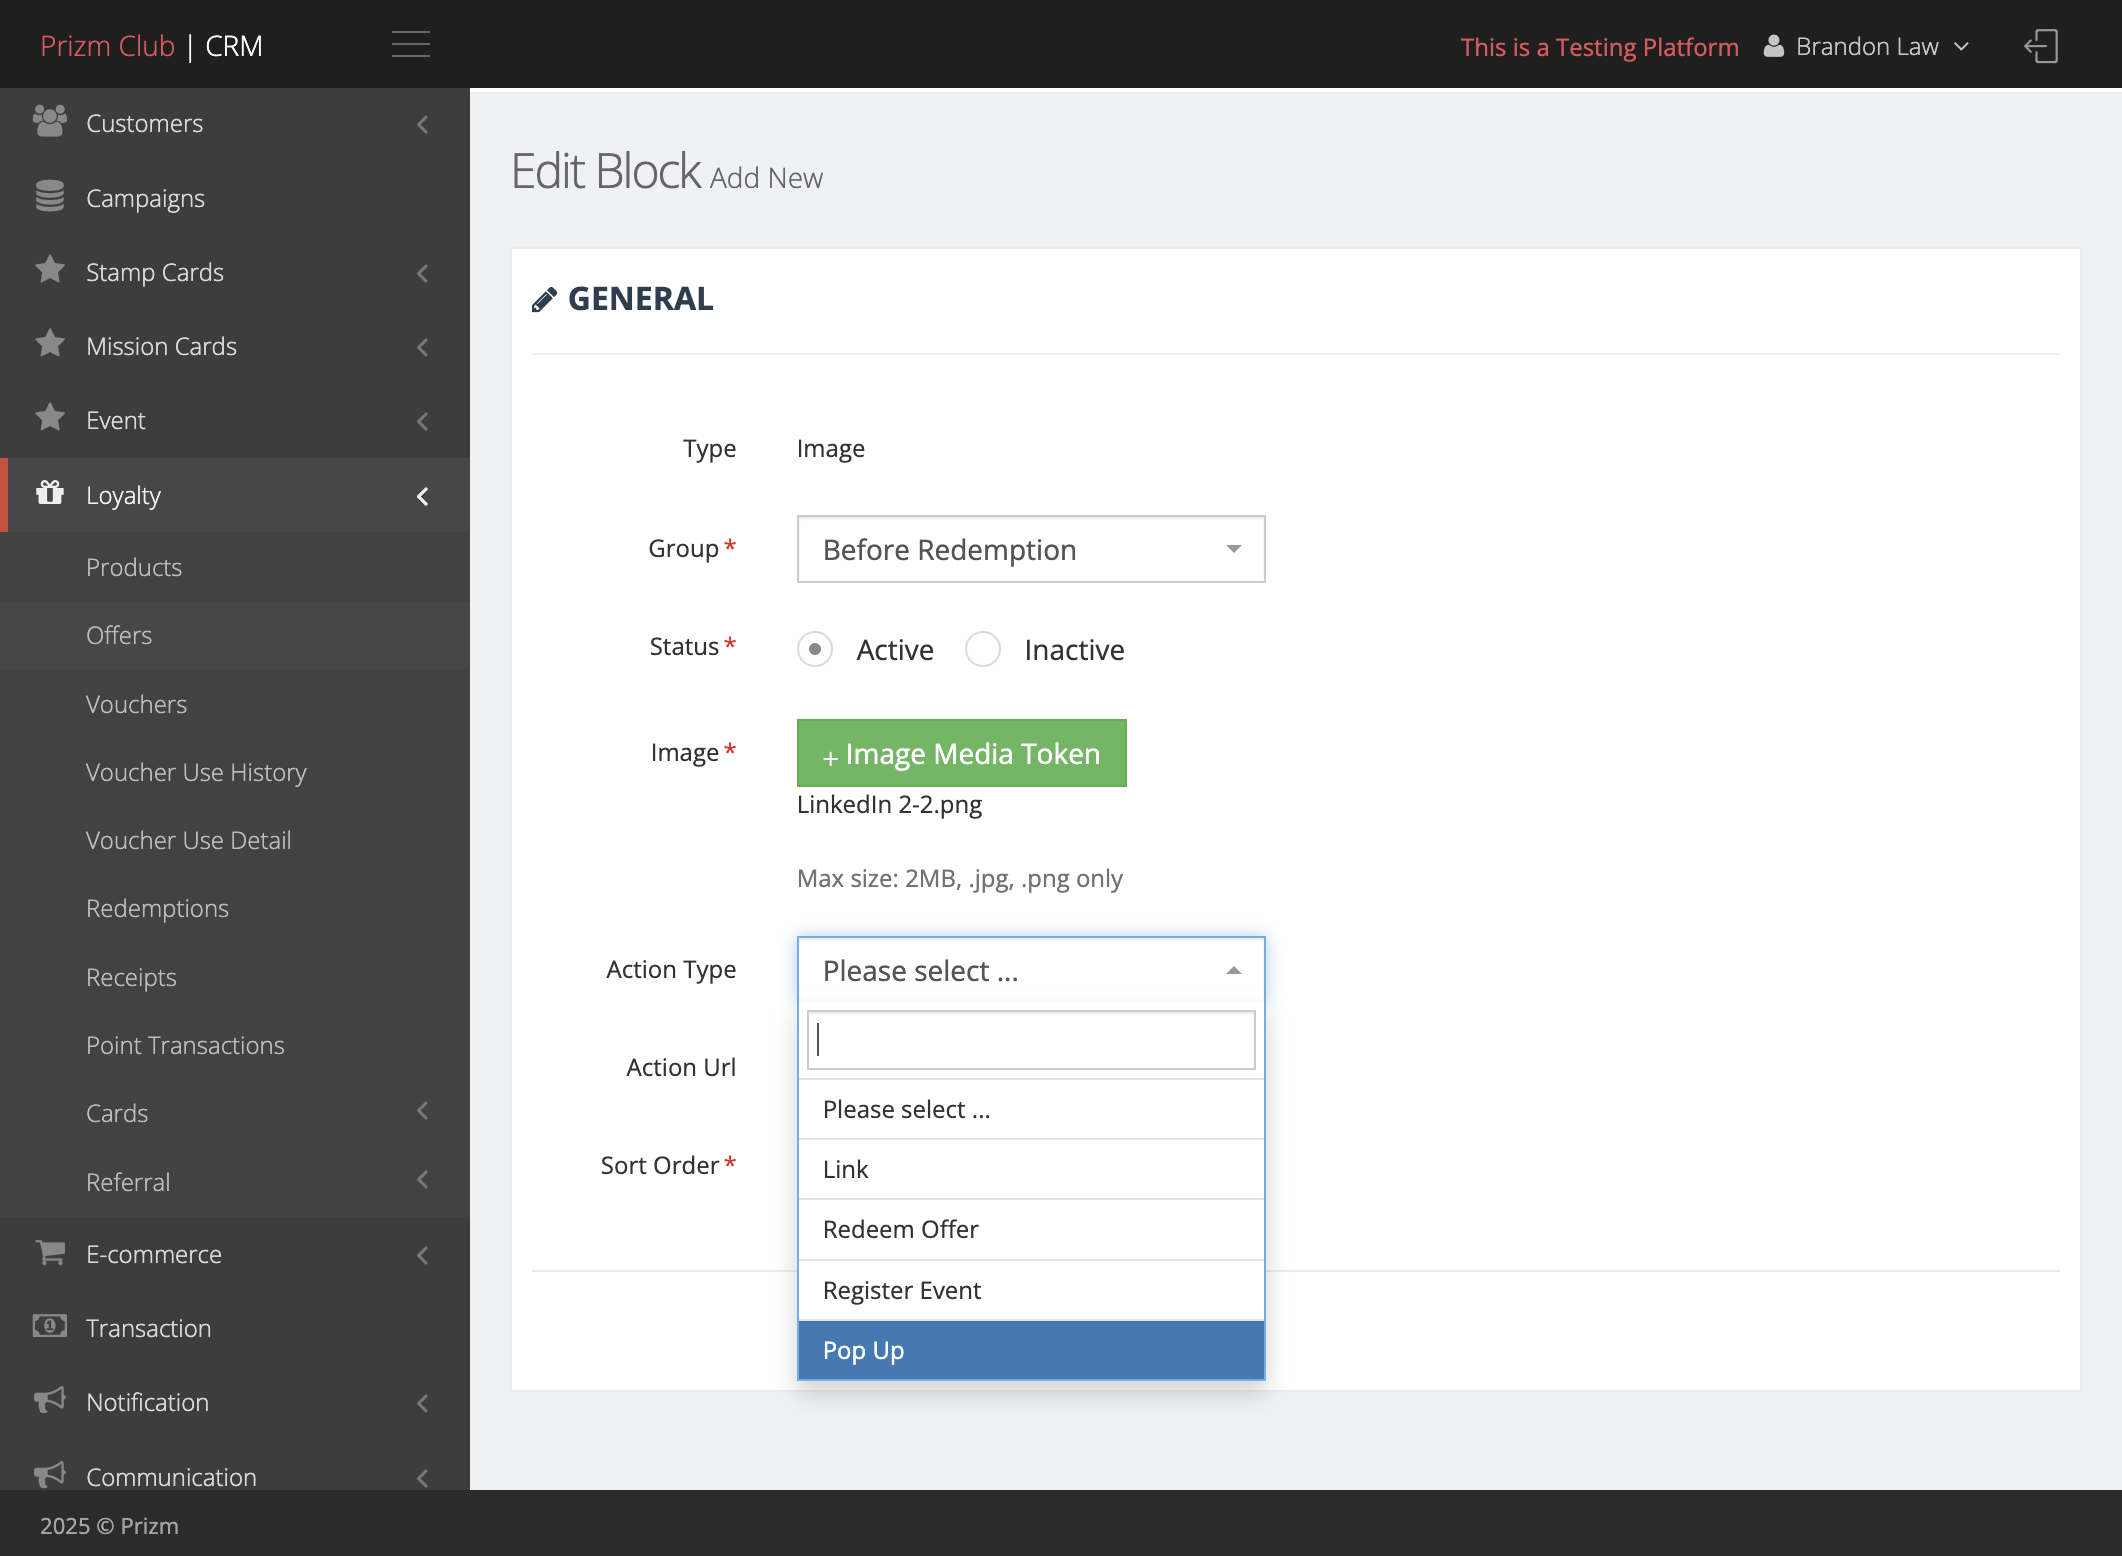
Task: Open Redemptions in Loyalty submenu
Action: 235,908
